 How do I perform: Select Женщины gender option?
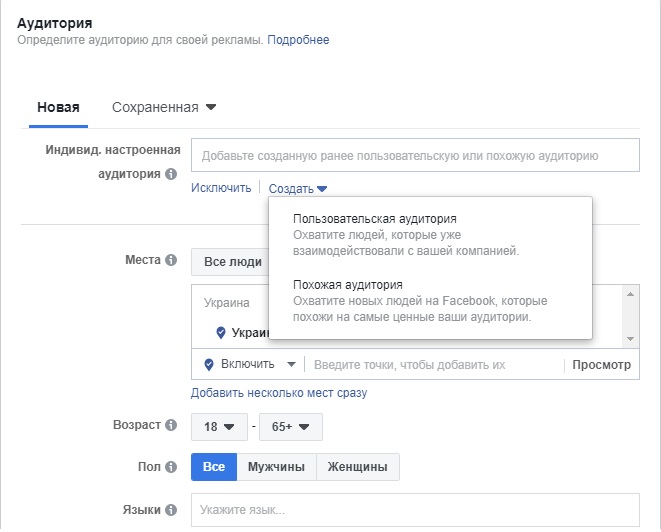(x=357, y=467)
